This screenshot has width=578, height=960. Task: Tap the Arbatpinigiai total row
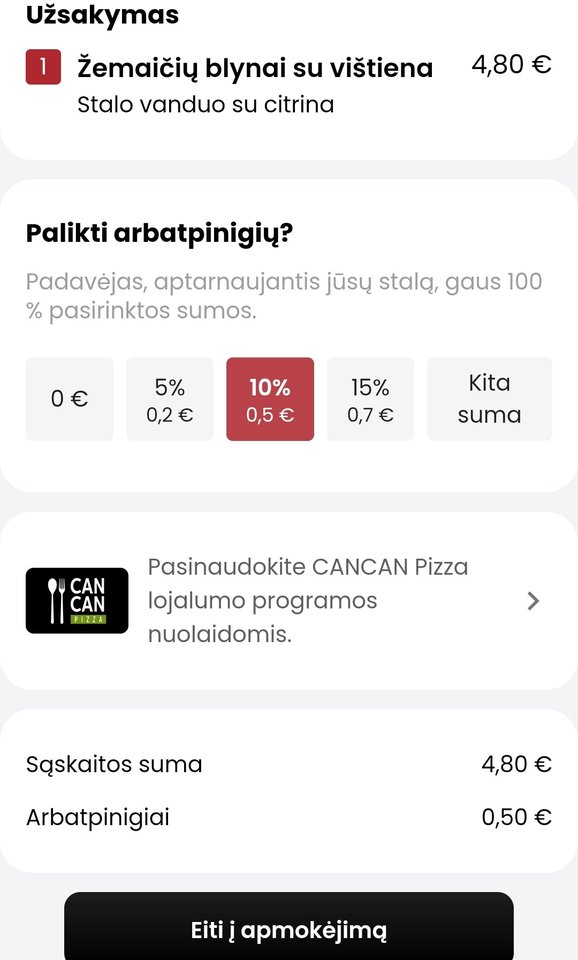289,817
